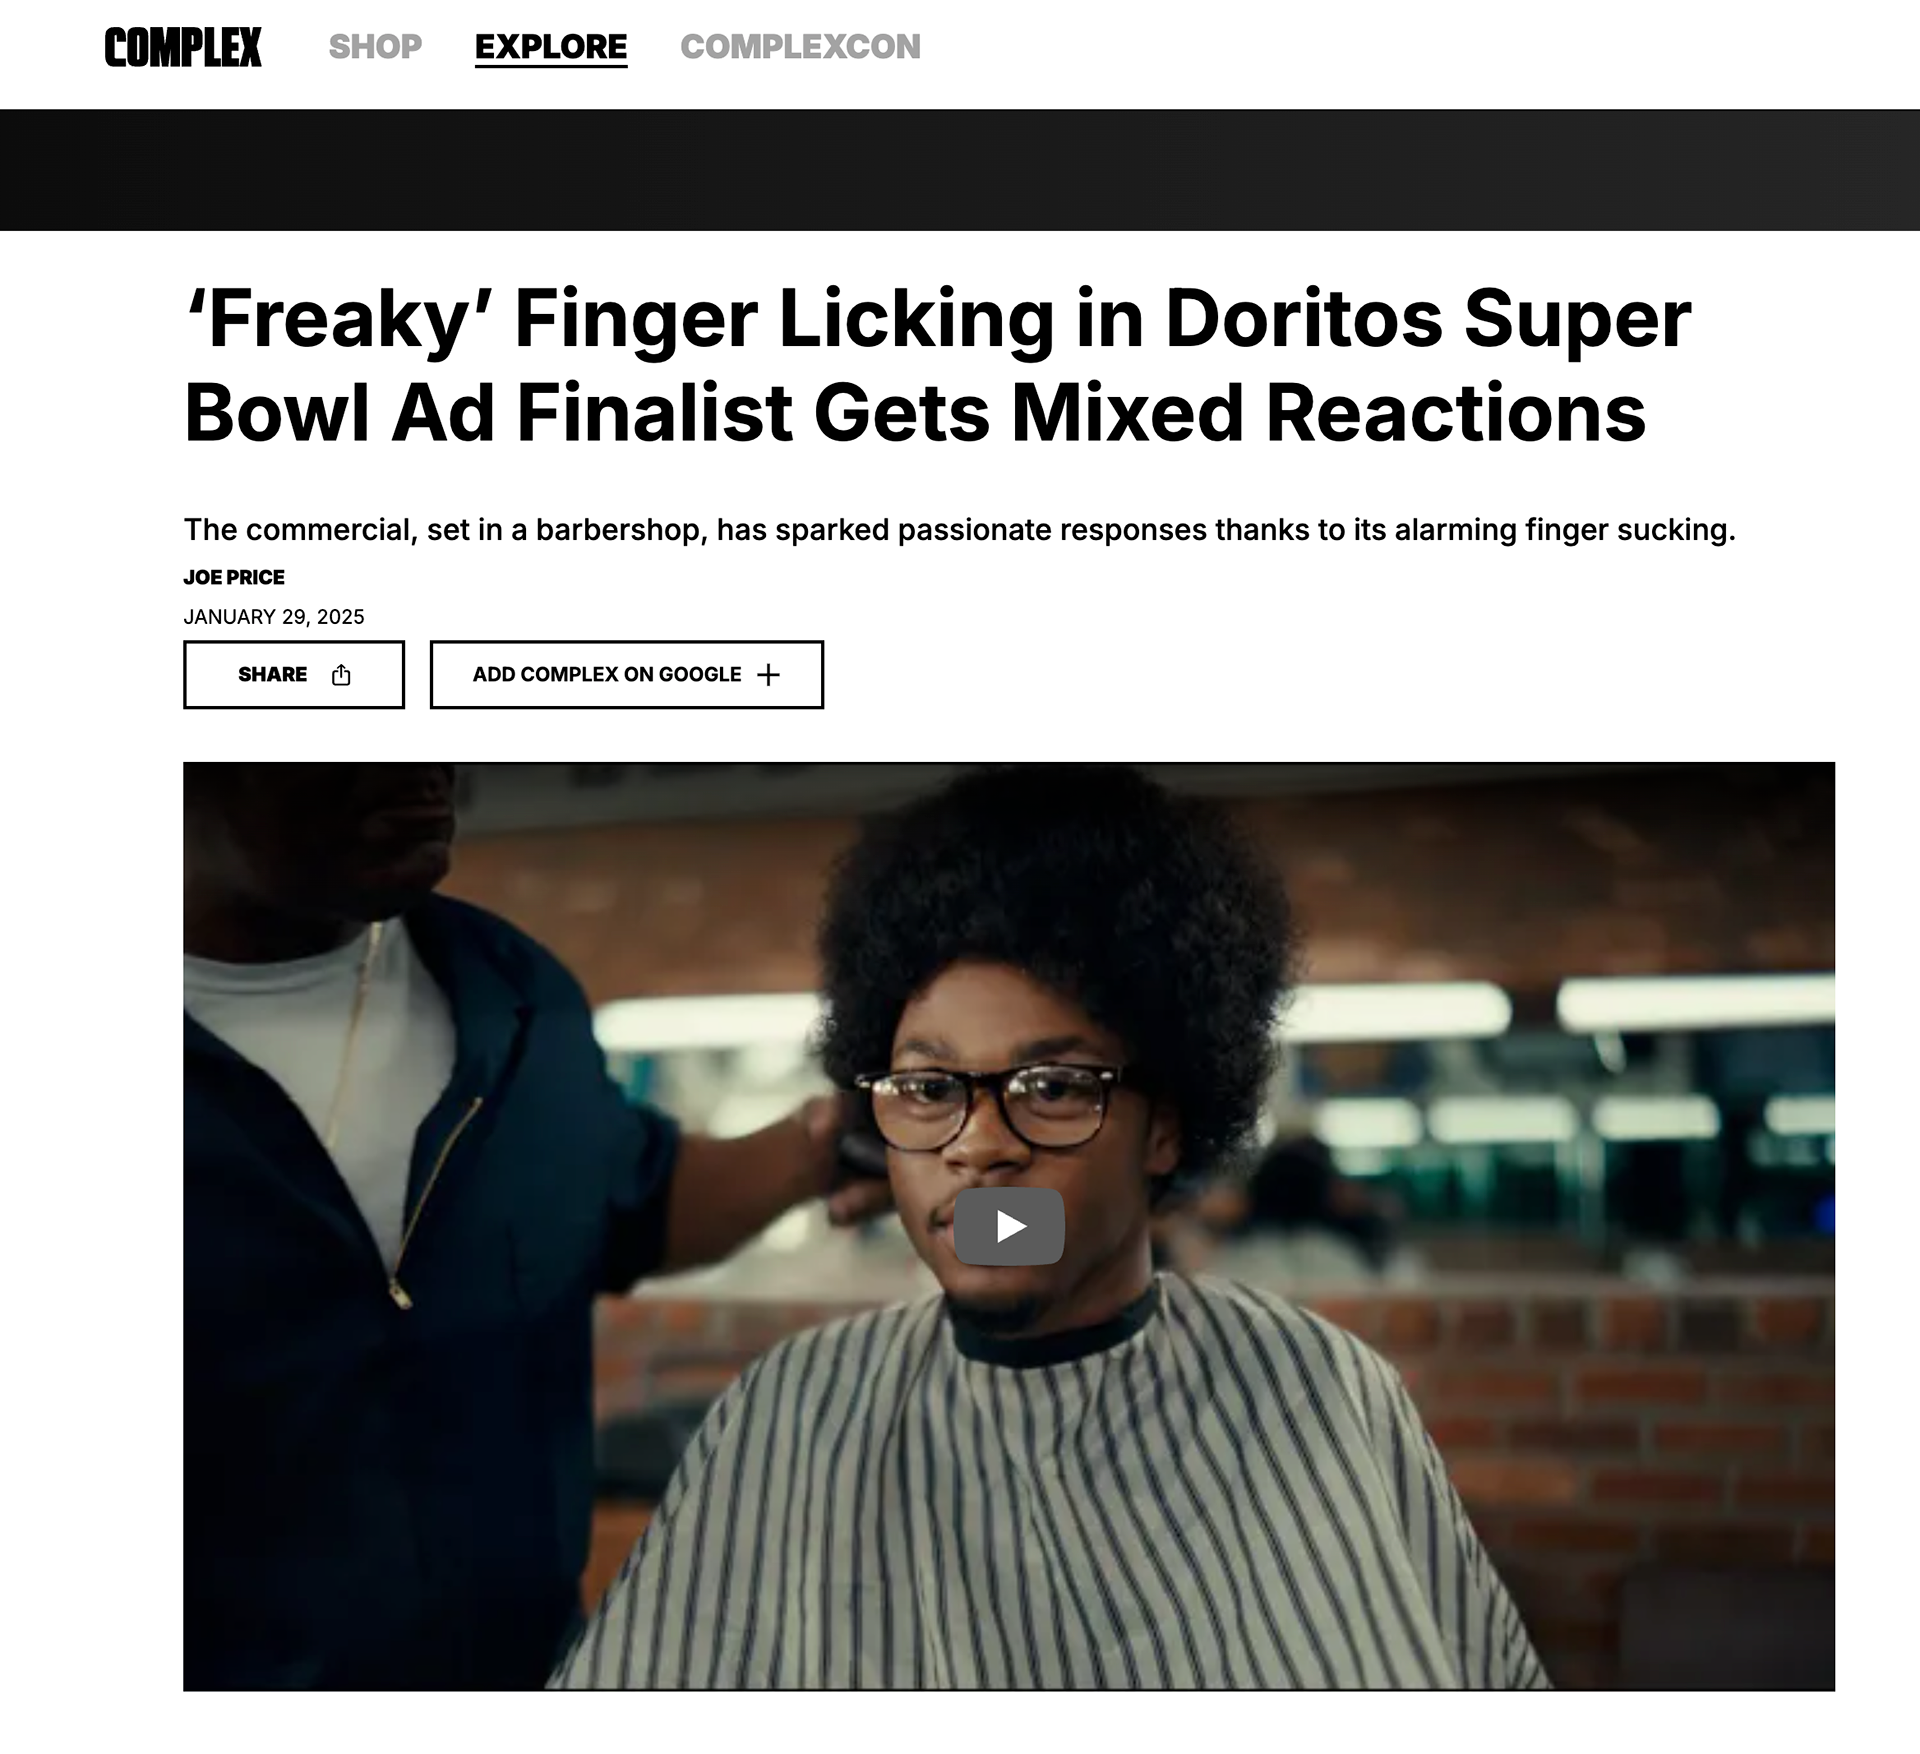The image size is (1920, 1754).
Task: Click the ADD COMPLEX ON GOOGLE button
Action: click(627, 675)
